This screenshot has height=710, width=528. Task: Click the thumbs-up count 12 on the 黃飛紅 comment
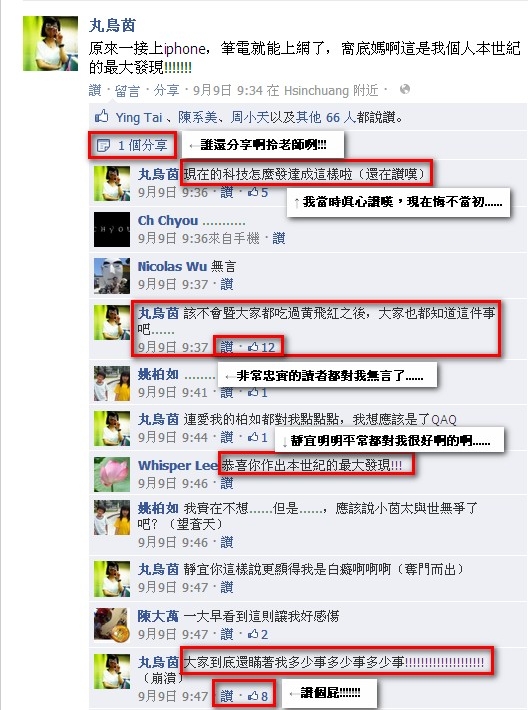(262, 347)
